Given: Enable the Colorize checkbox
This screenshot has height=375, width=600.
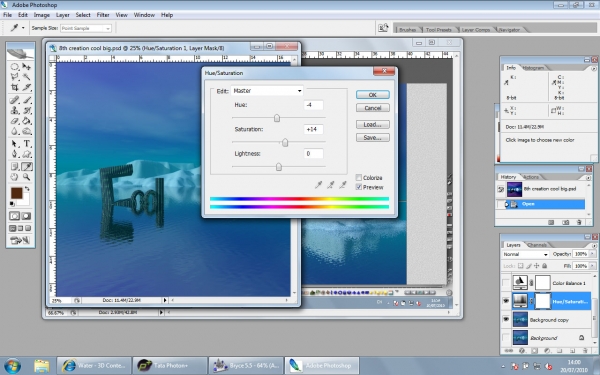Looking at the screenshot, I should pos(359,178).
